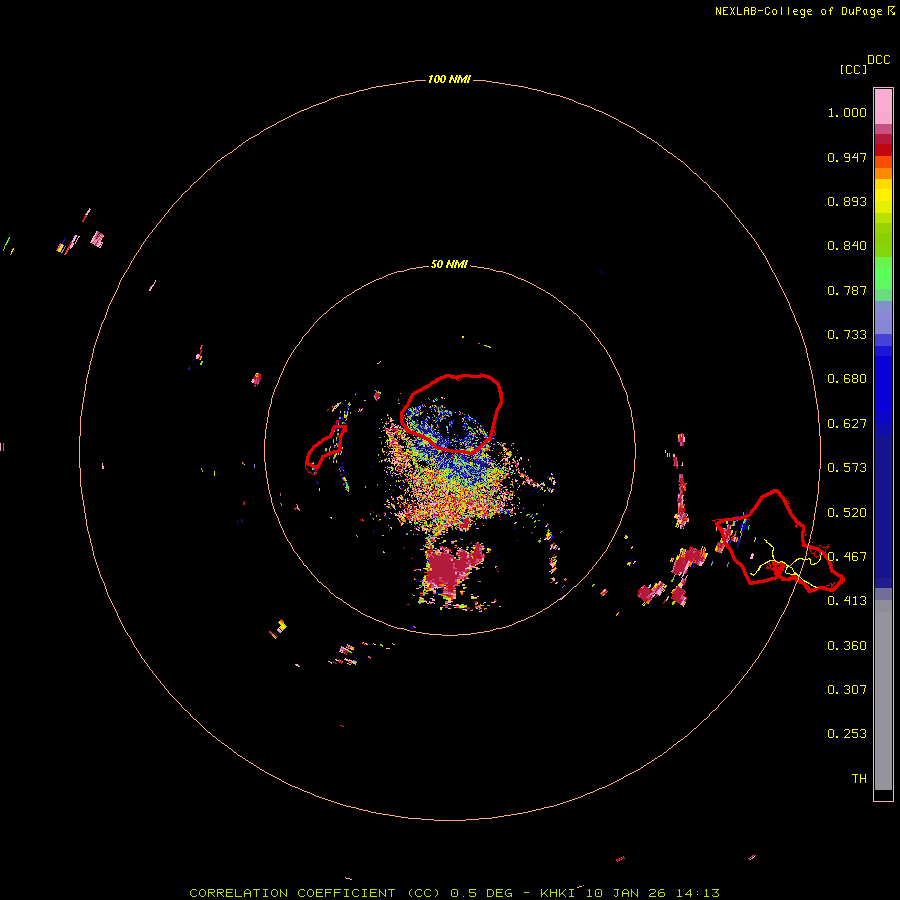
Task: Click the [CC] label above the color scale
Action: tap(853, 69)
